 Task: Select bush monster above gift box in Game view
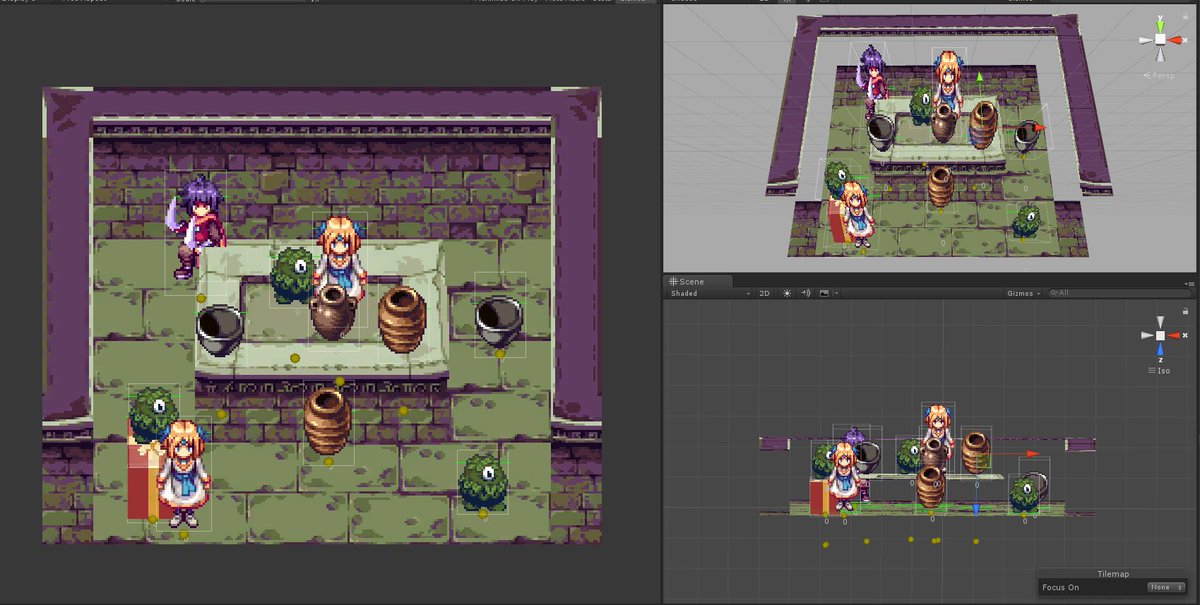coord(154,414)
